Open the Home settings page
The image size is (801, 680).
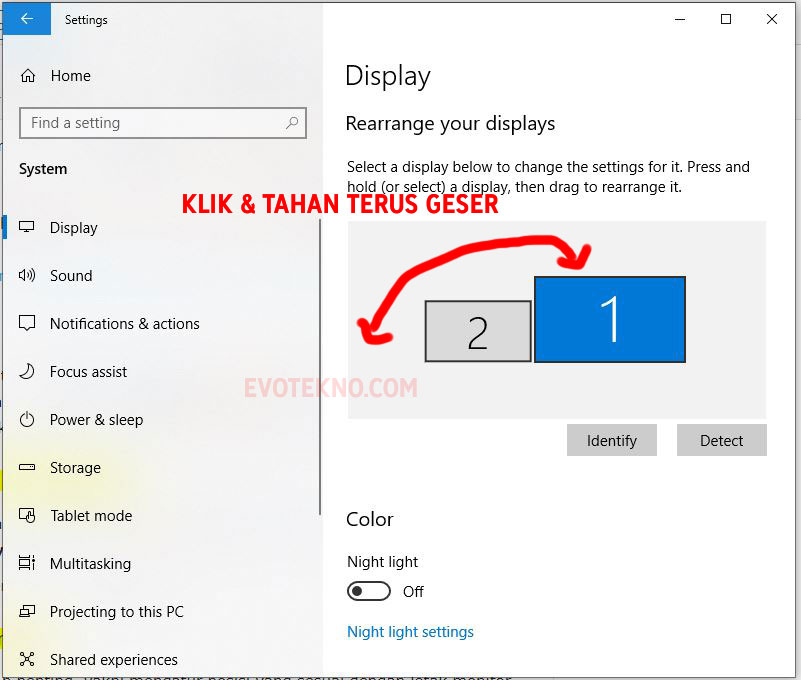coord(70,76)
